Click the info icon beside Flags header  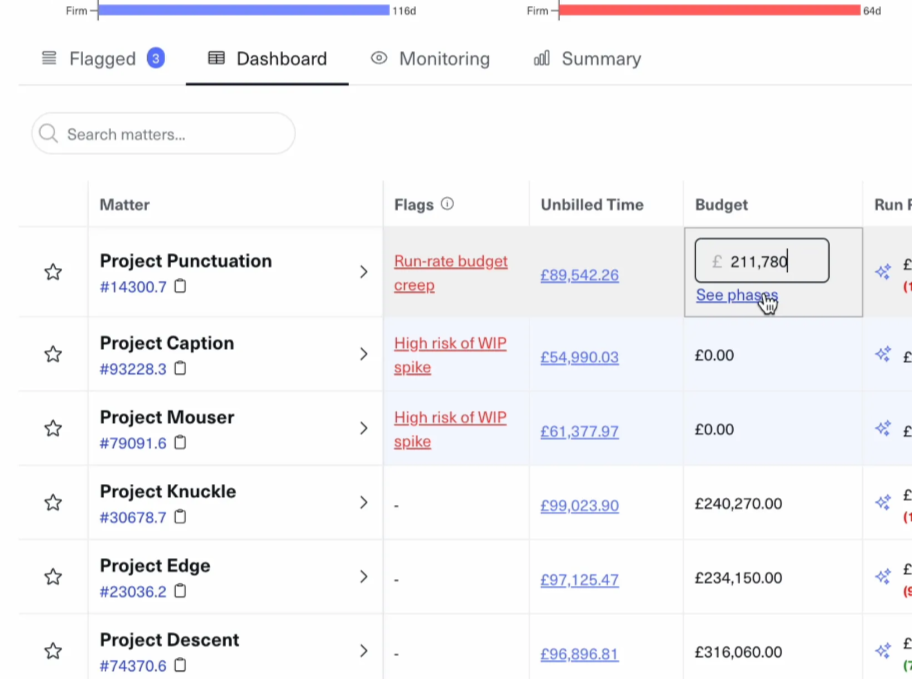click(x=447, y=204)
